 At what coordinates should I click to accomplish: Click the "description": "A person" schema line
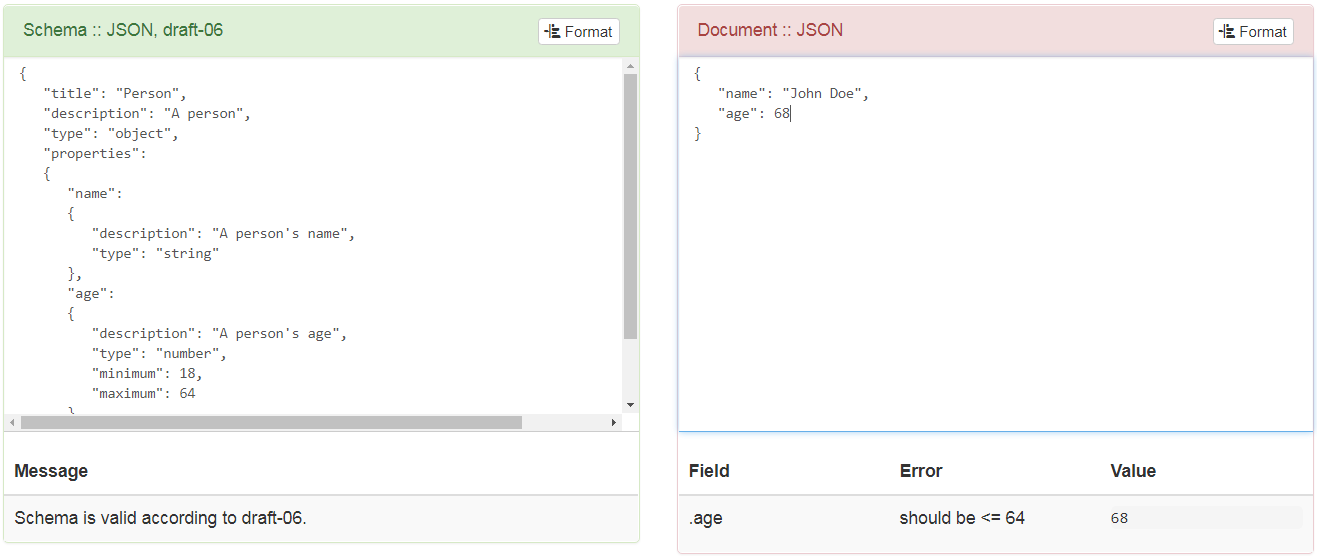[147, 113]
